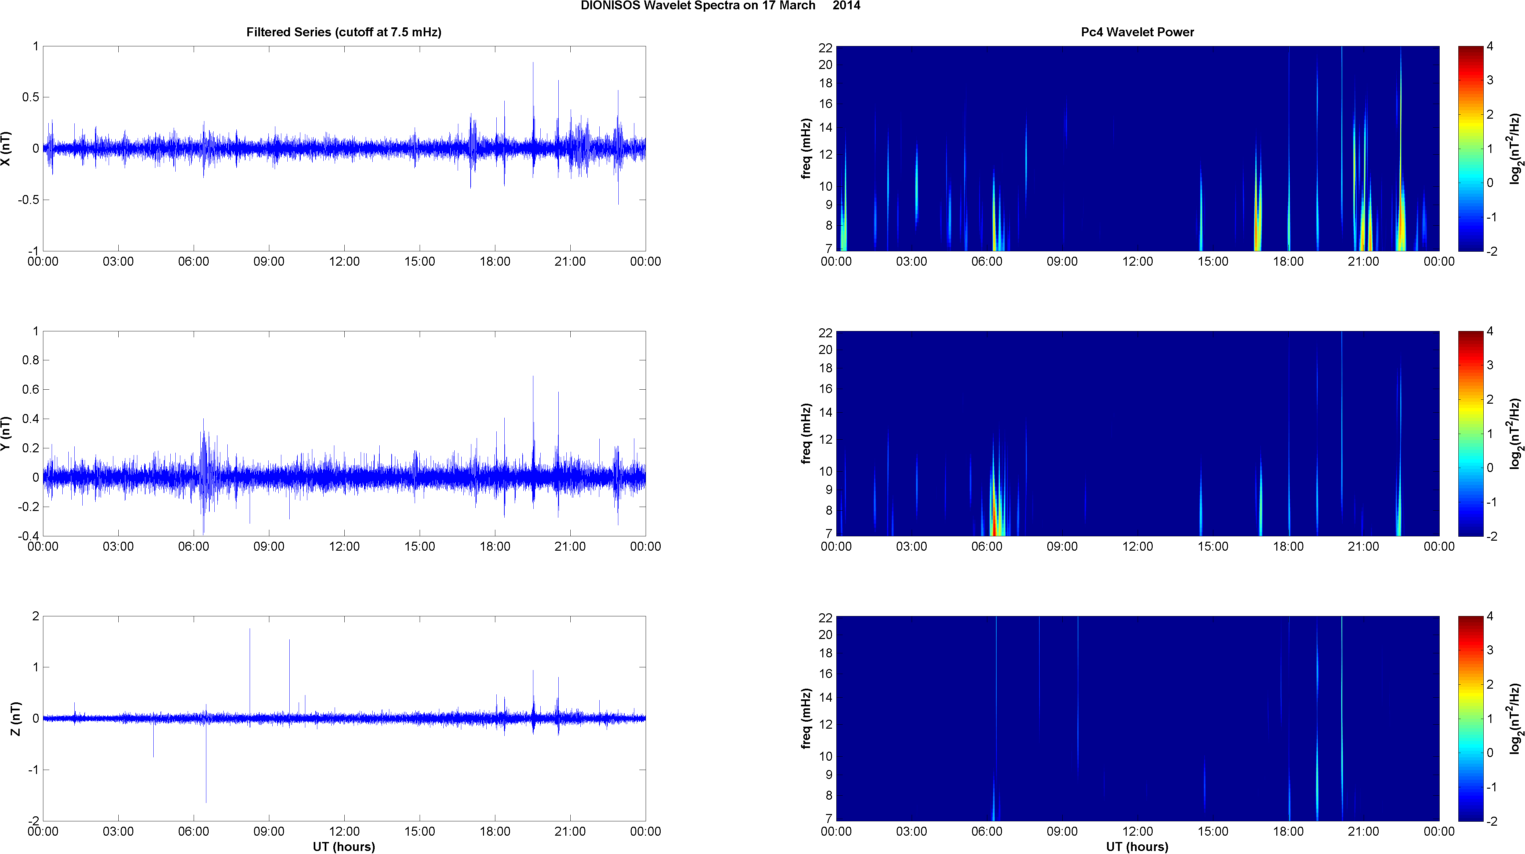Click the Z (nT) axis label
The width and height of the screenshot is (1525, 854).
[x=15, y=718]
